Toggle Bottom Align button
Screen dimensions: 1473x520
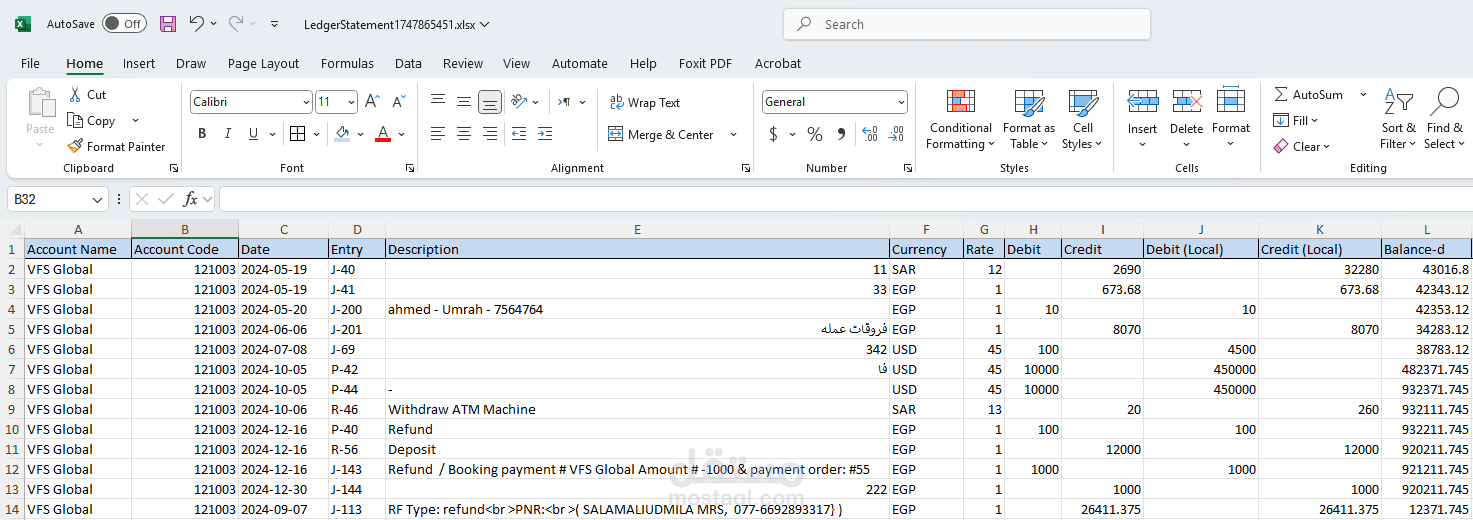pos(490,101)
